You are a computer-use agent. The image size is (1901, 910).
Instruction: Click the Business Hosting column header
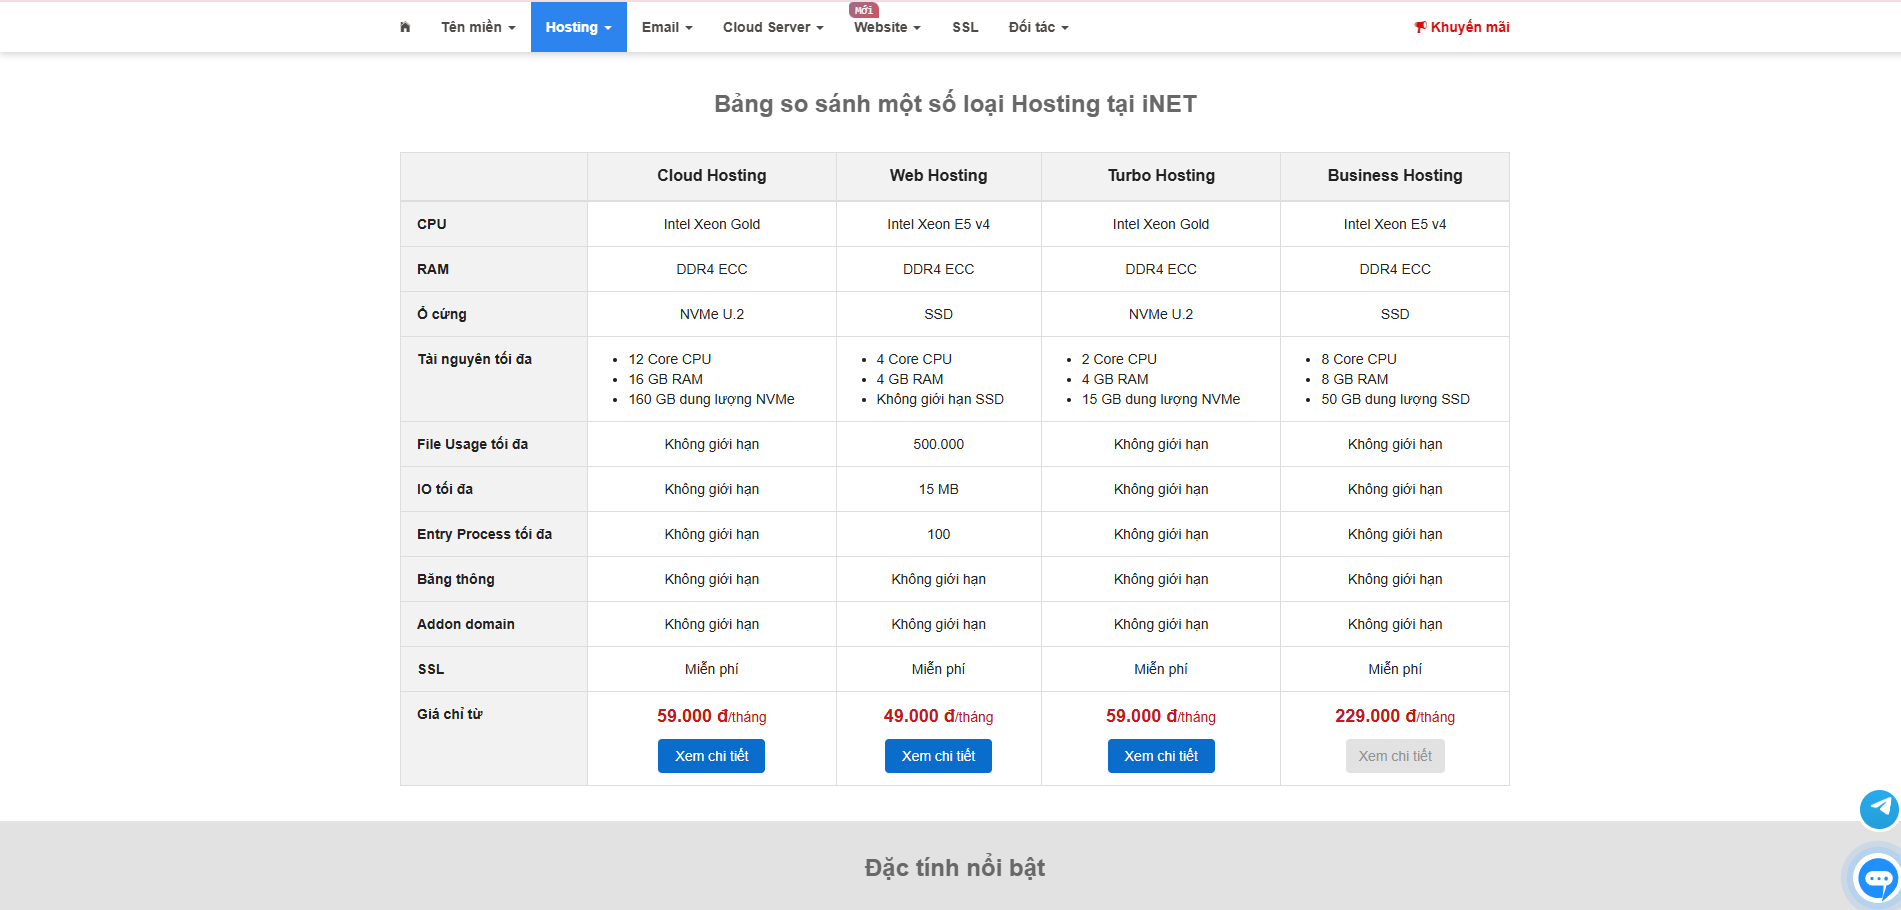point(1394,175)
